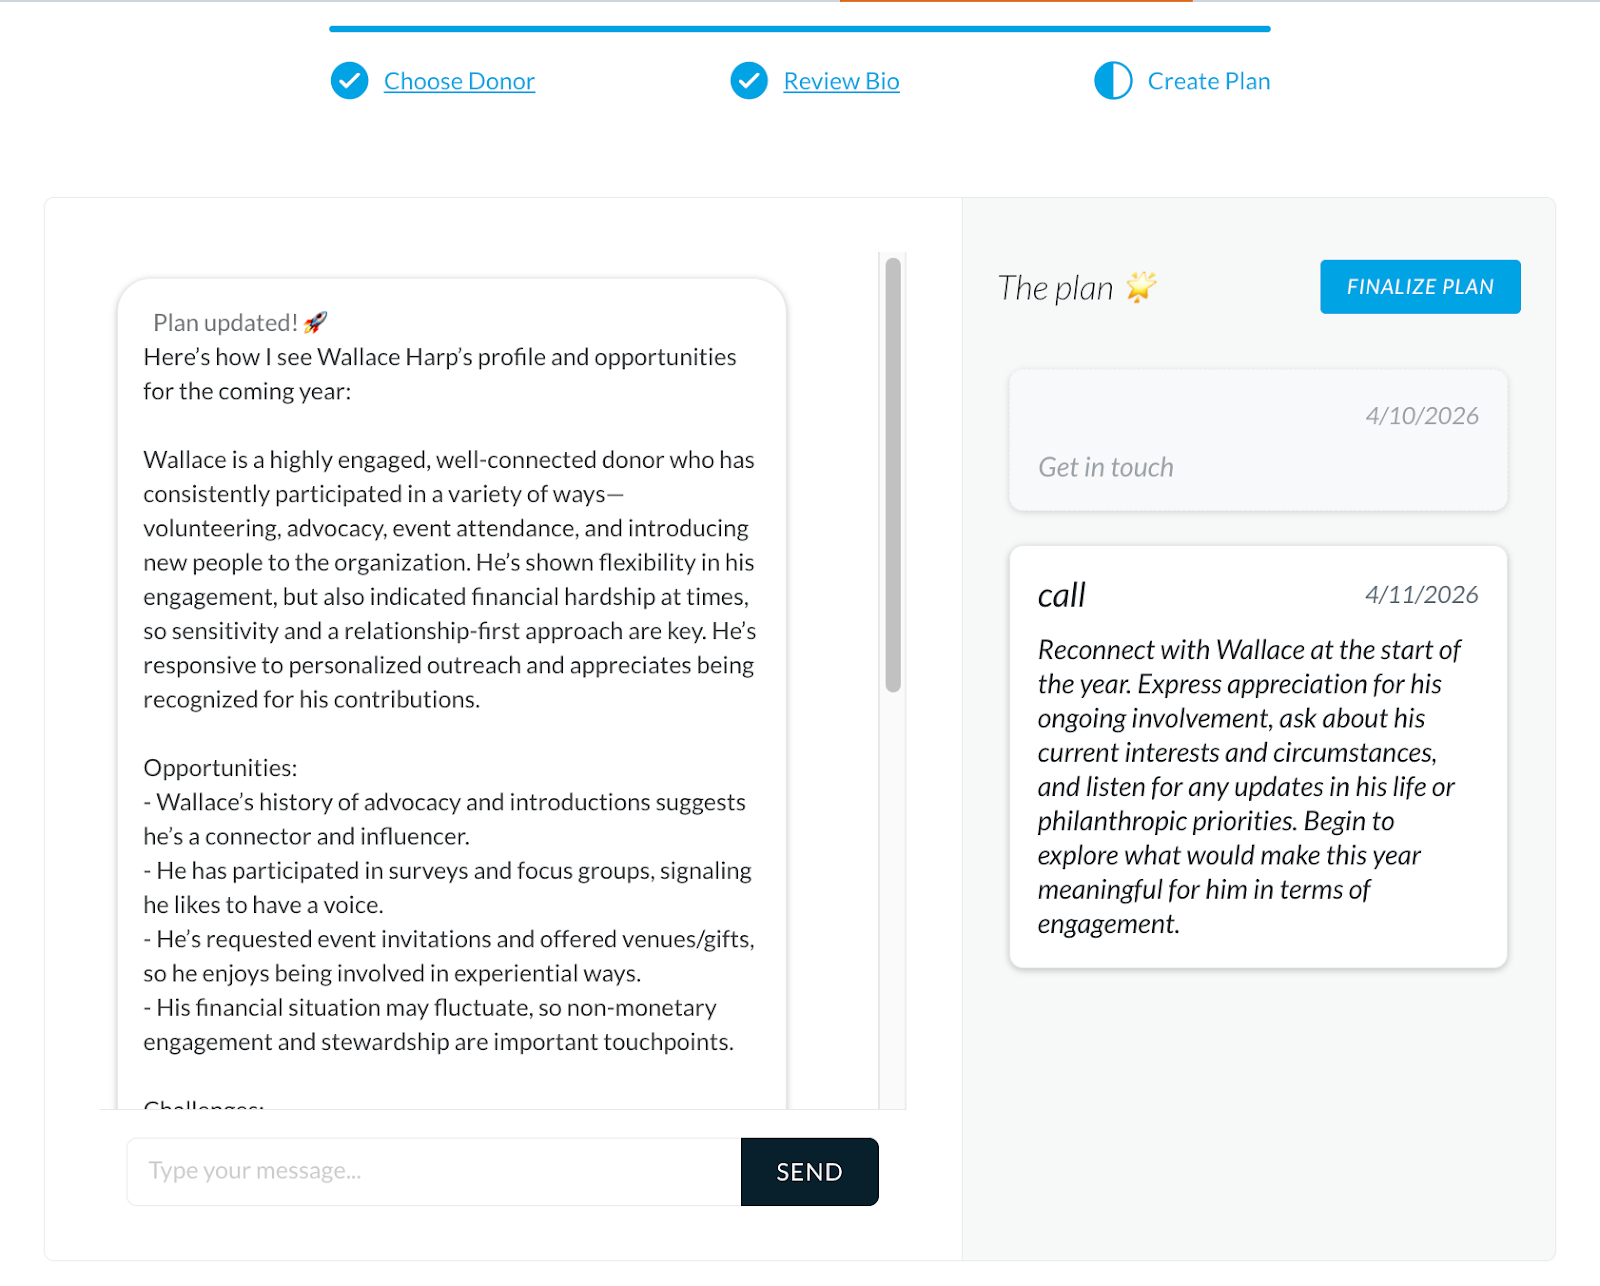1600x1286 pixels.
Task: Click the blue step progress bar
Action: (x=800, y=29)
